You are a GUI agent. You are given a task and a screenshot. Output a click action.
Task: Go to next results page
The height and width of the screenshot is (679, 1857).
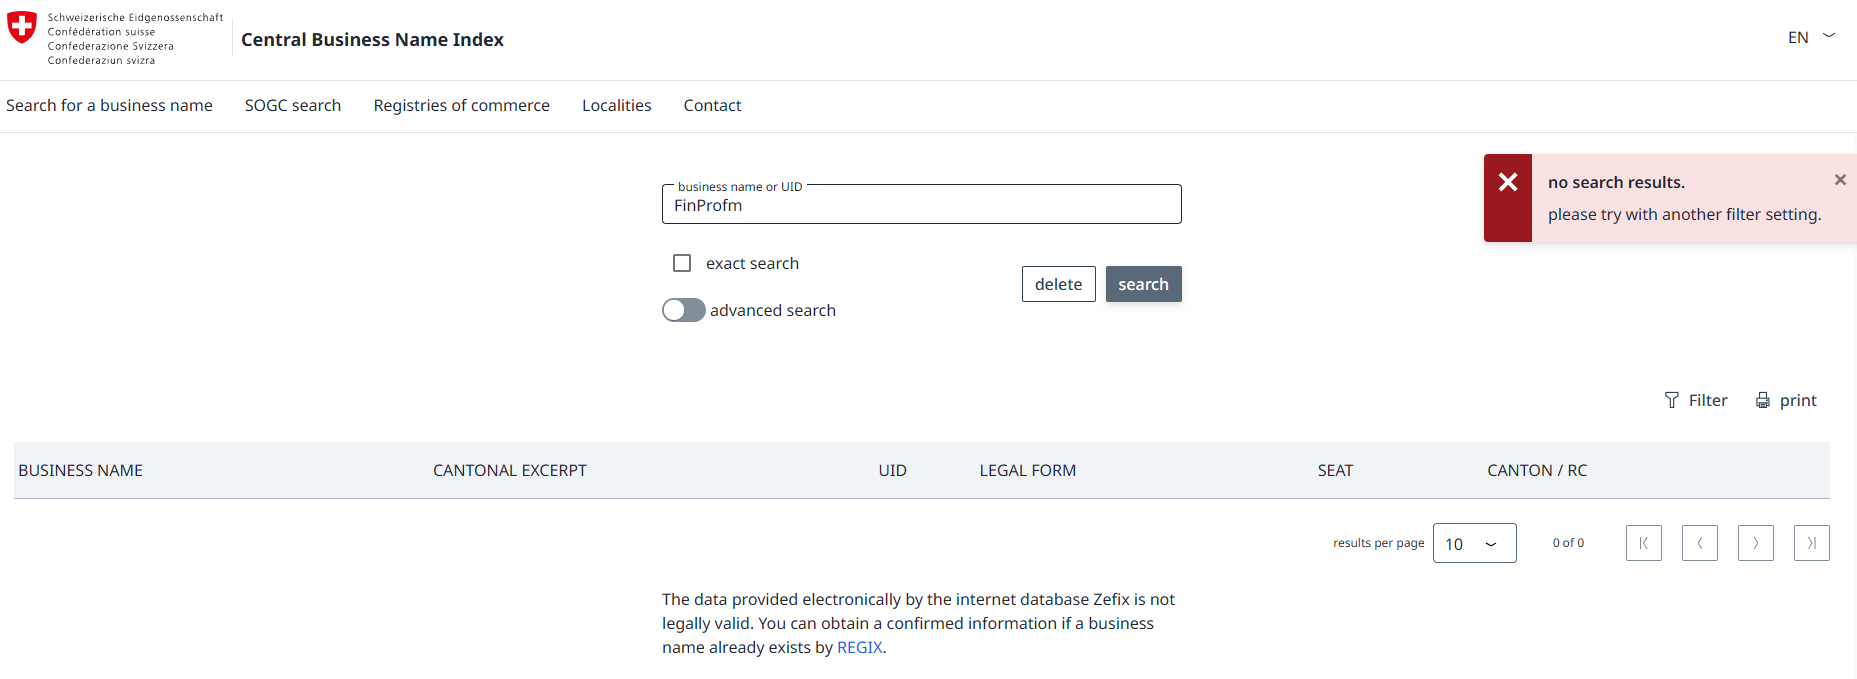tap(1755, 543)
